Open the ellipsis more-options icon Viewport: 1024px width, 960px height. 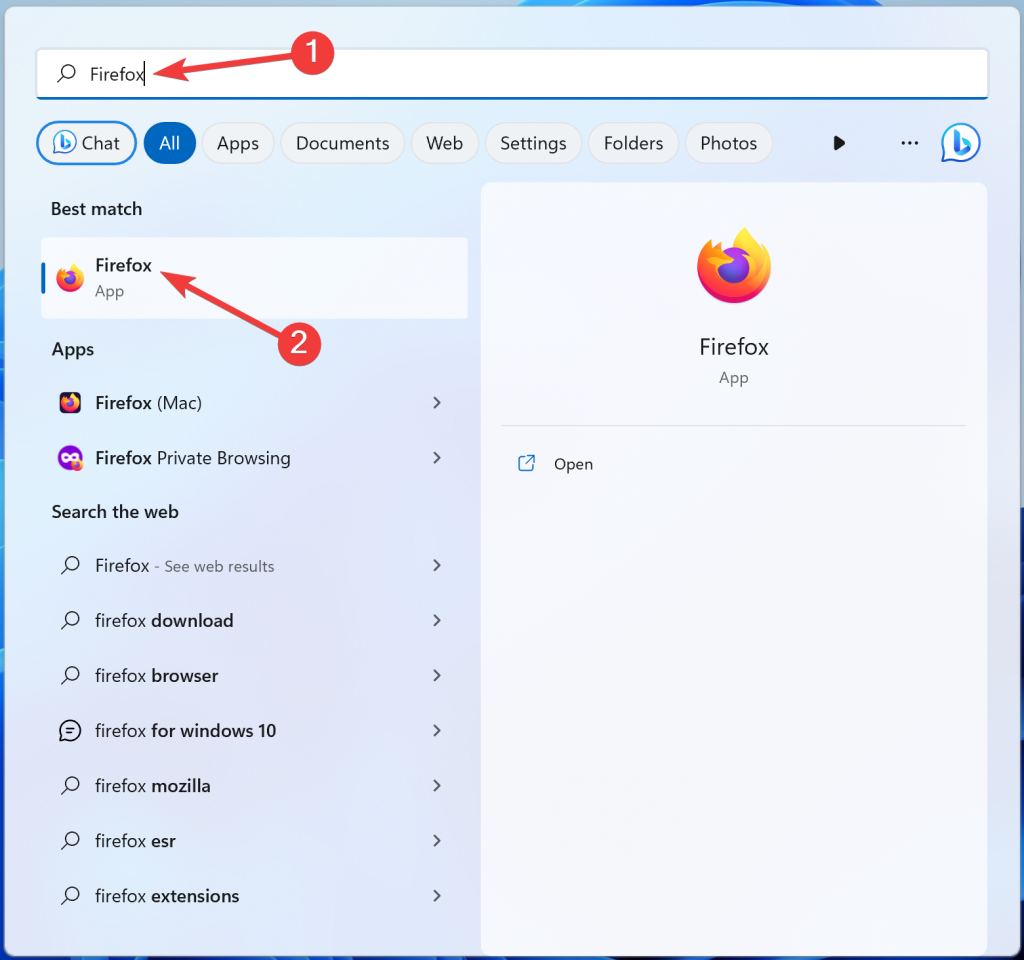909,143
